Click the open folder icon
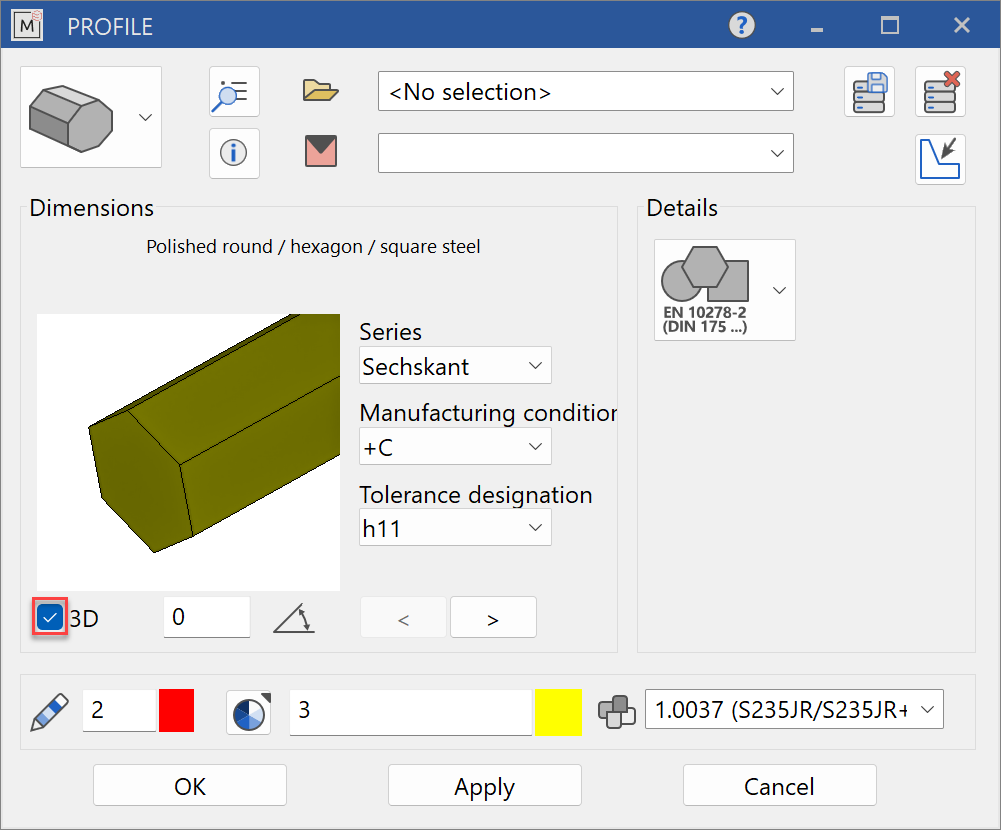Screen dimensions: 1001x830 pos(320,91)
